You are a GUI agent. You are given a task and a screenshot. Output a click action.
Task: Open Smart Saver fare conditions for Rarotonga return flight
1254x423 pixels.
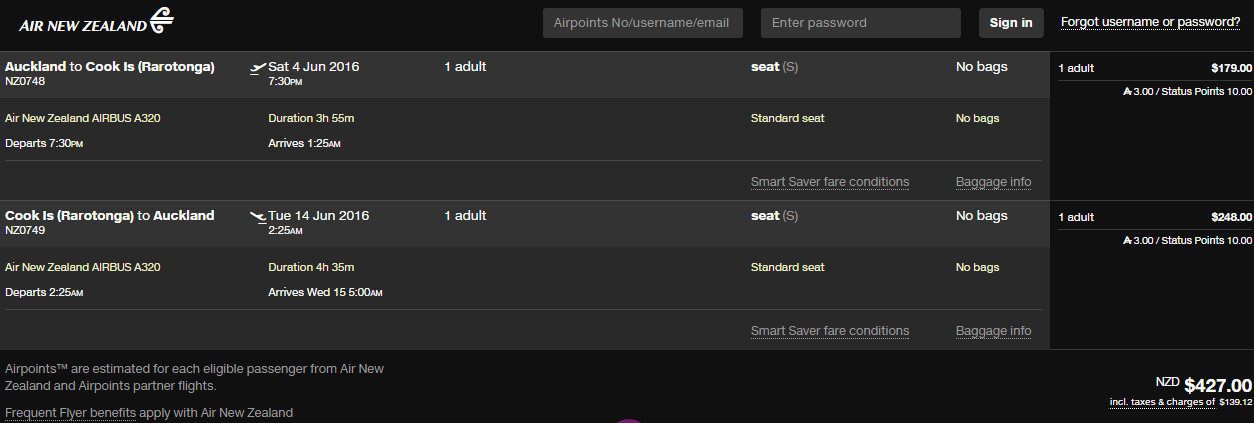830,331
